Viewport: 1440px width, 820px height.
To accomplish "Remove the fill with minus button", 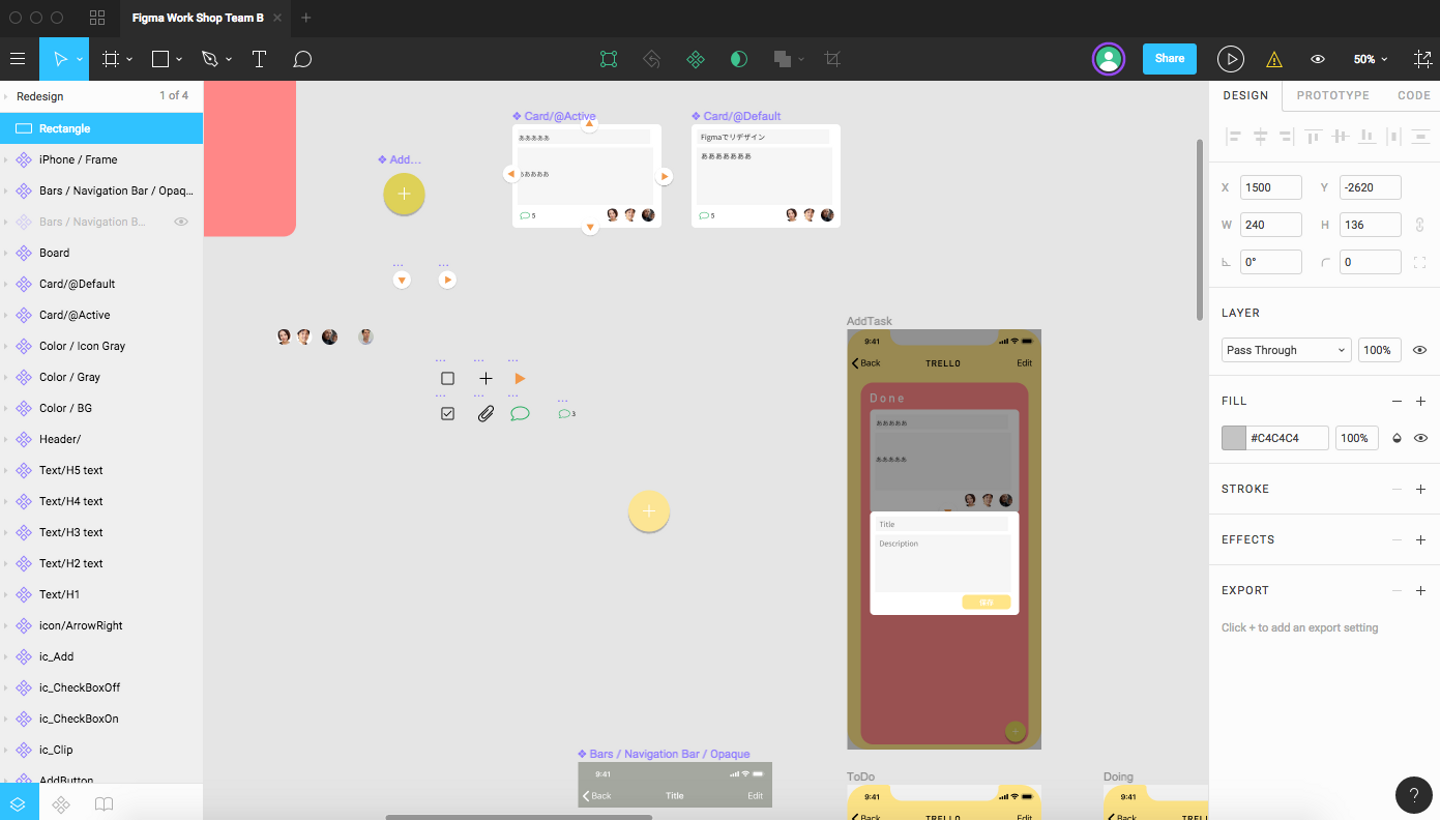I will click(1397, 401).
